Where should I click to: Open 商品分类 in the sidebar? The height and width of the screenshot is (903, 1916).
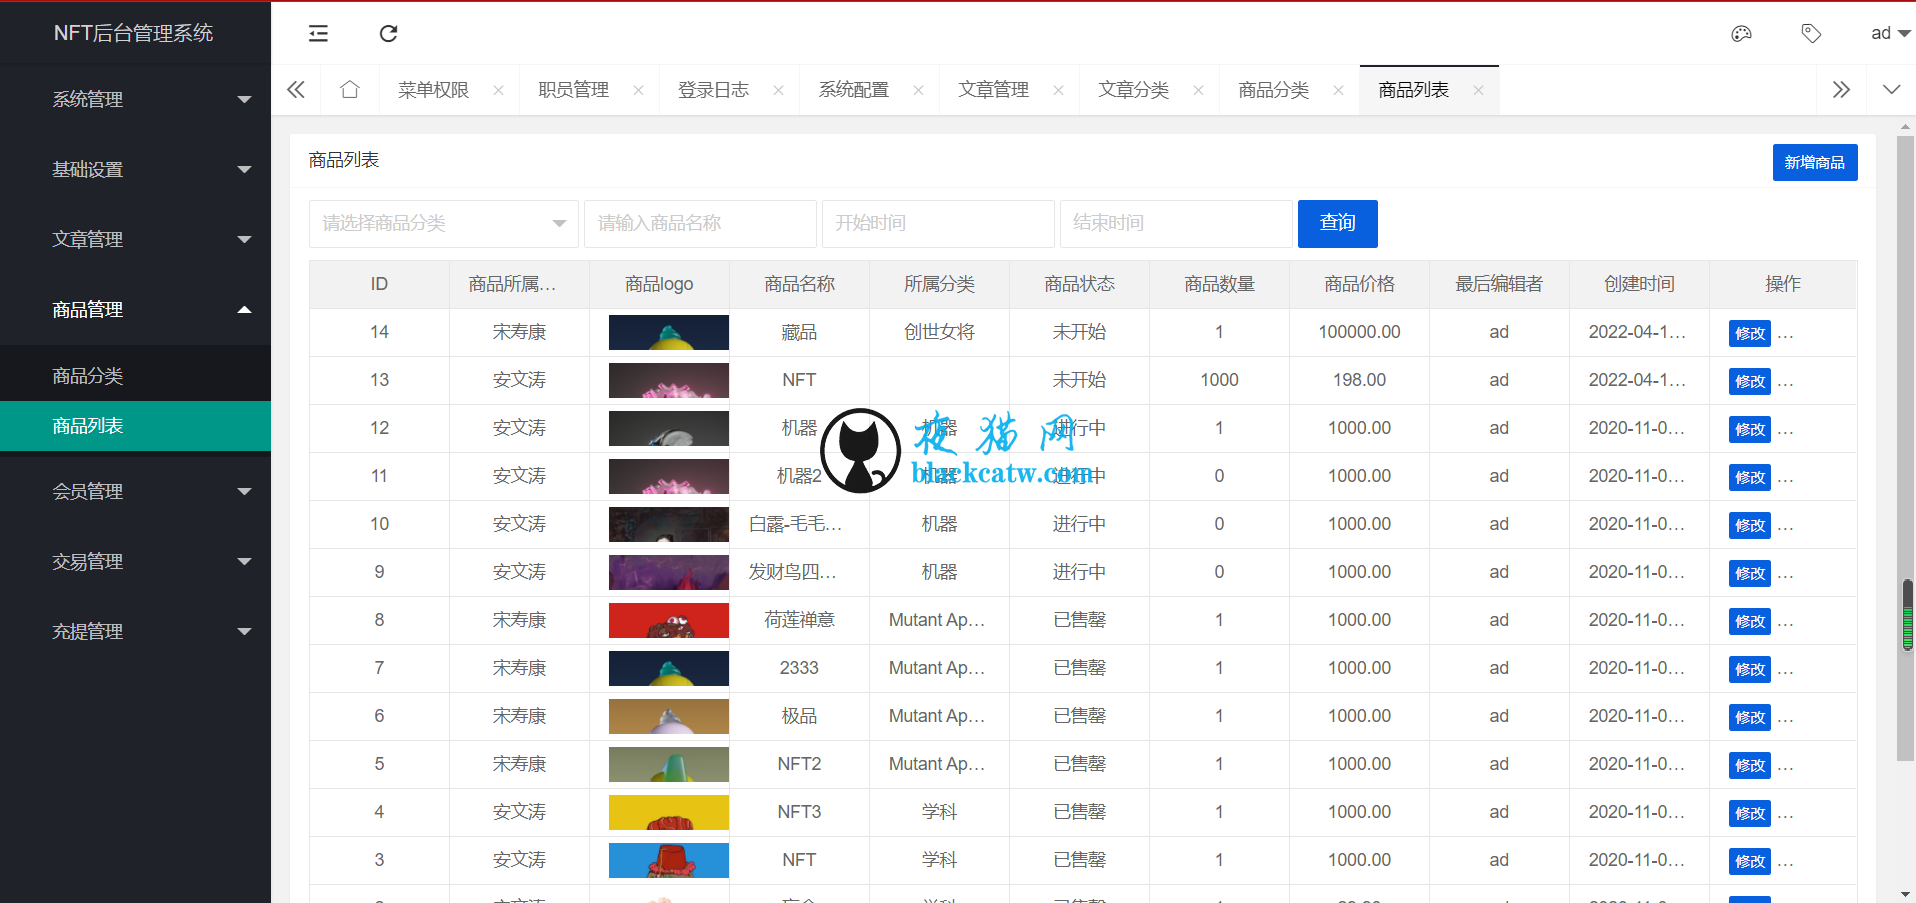[x=135, y=376]
